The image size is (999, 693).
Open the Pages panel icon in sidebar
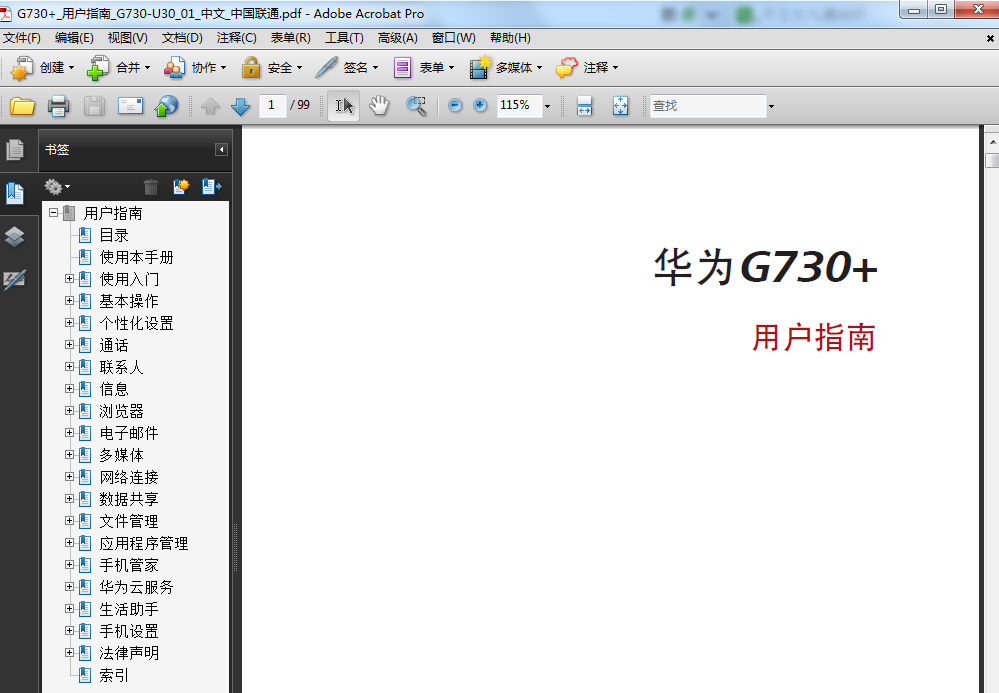(15, 150)
